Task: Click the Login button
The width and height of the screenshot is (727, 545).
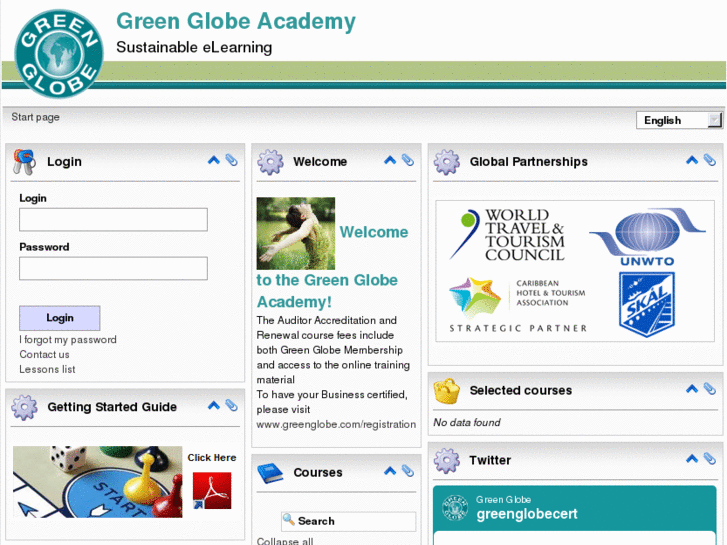Action: tap(59, 318)
